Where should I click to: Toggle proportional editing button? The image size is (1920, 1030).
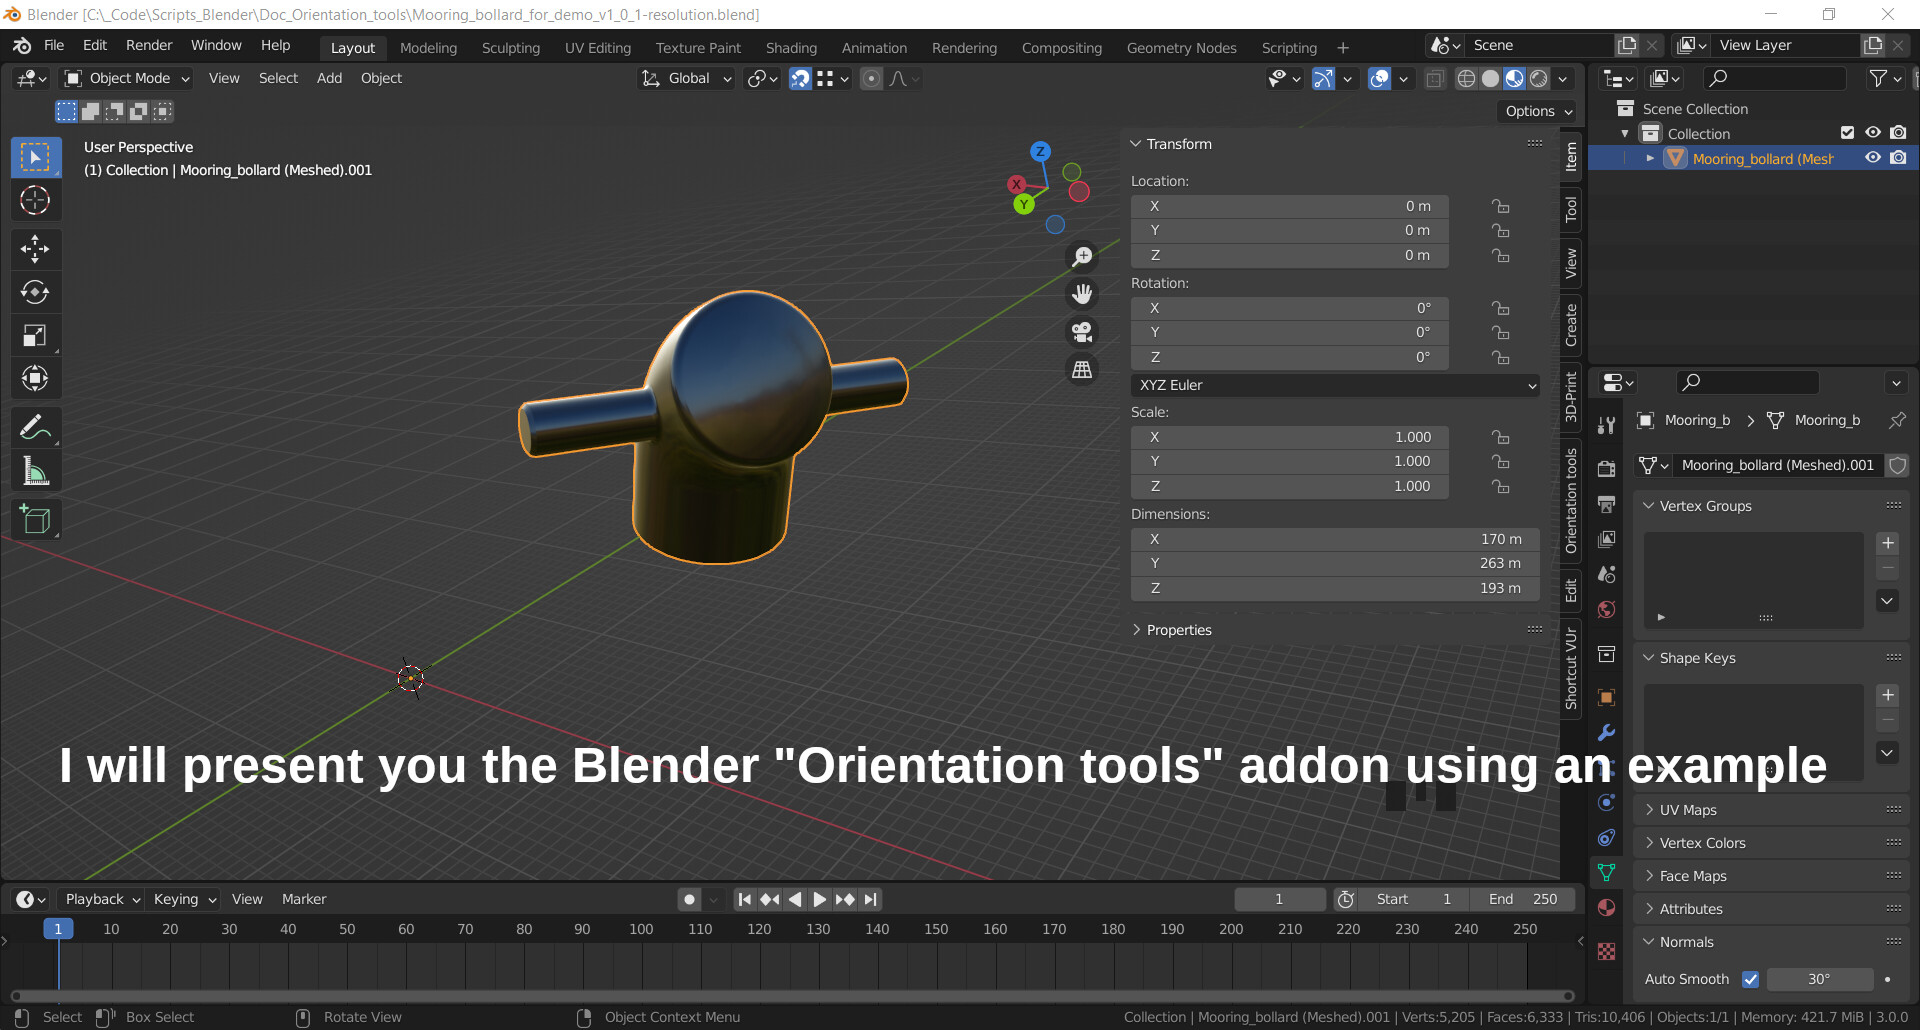(872, 79)
